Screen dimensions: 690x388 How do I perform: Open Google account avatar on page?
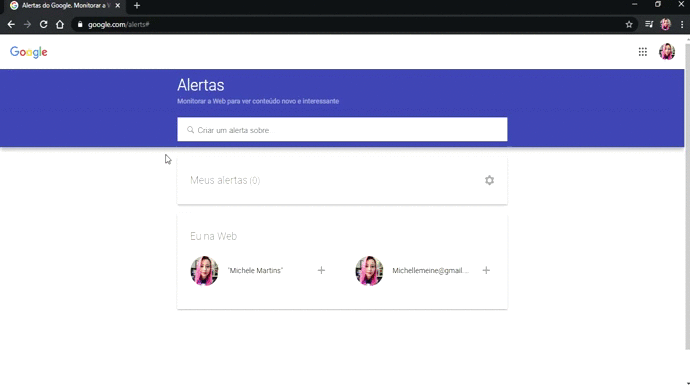tap(667, 52)
